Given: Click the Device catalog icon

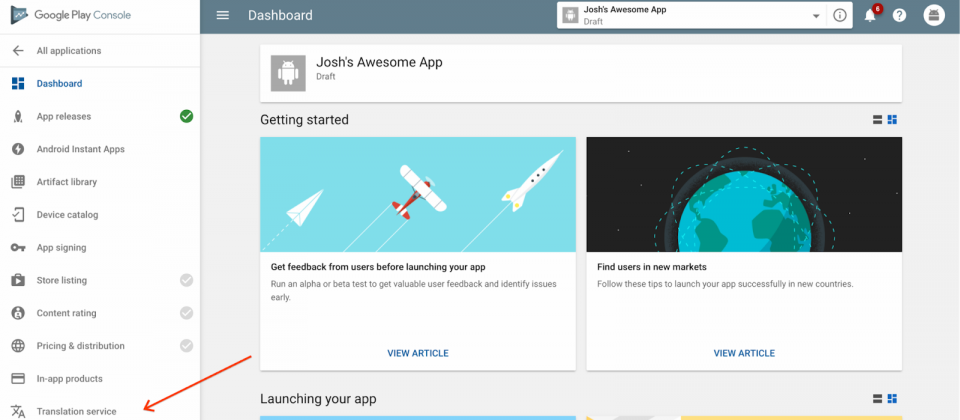Looking at the screenshot, I should coord(18,214).
